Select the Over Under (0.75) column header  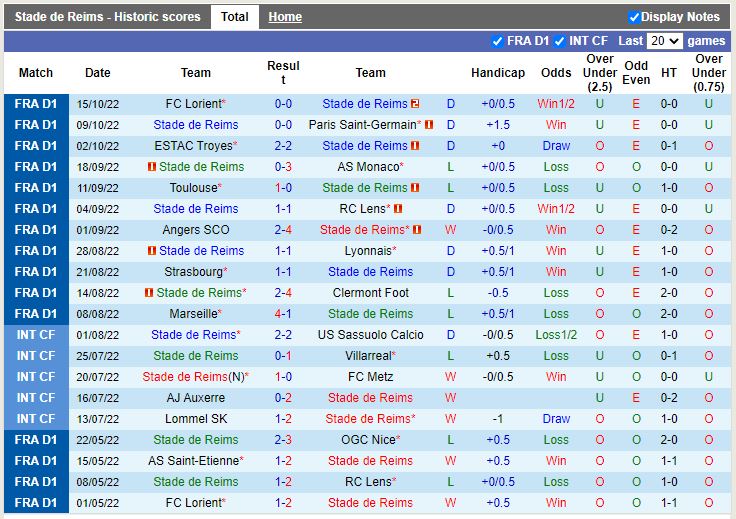(708, 73)
